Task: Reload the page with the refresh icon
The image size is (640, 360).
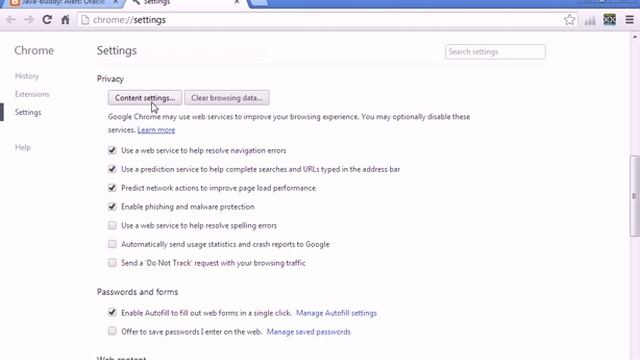Action: pos(47,20)
